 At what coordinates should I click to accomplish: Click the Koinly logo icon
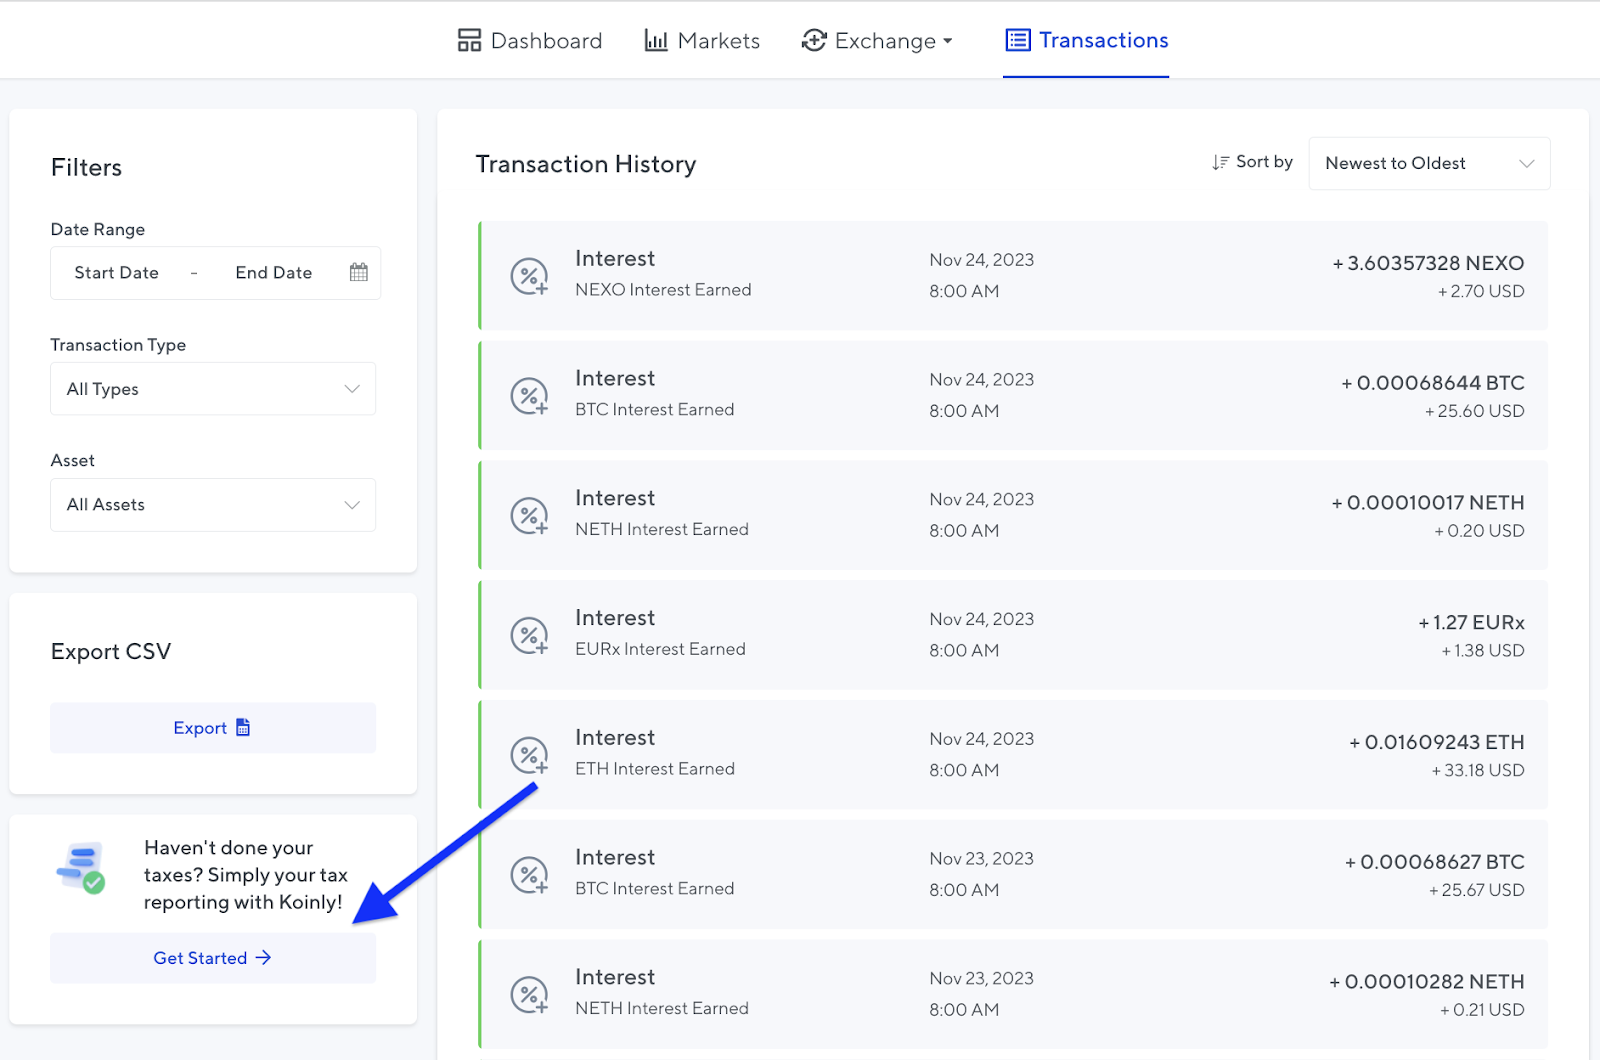click(82, 870)
